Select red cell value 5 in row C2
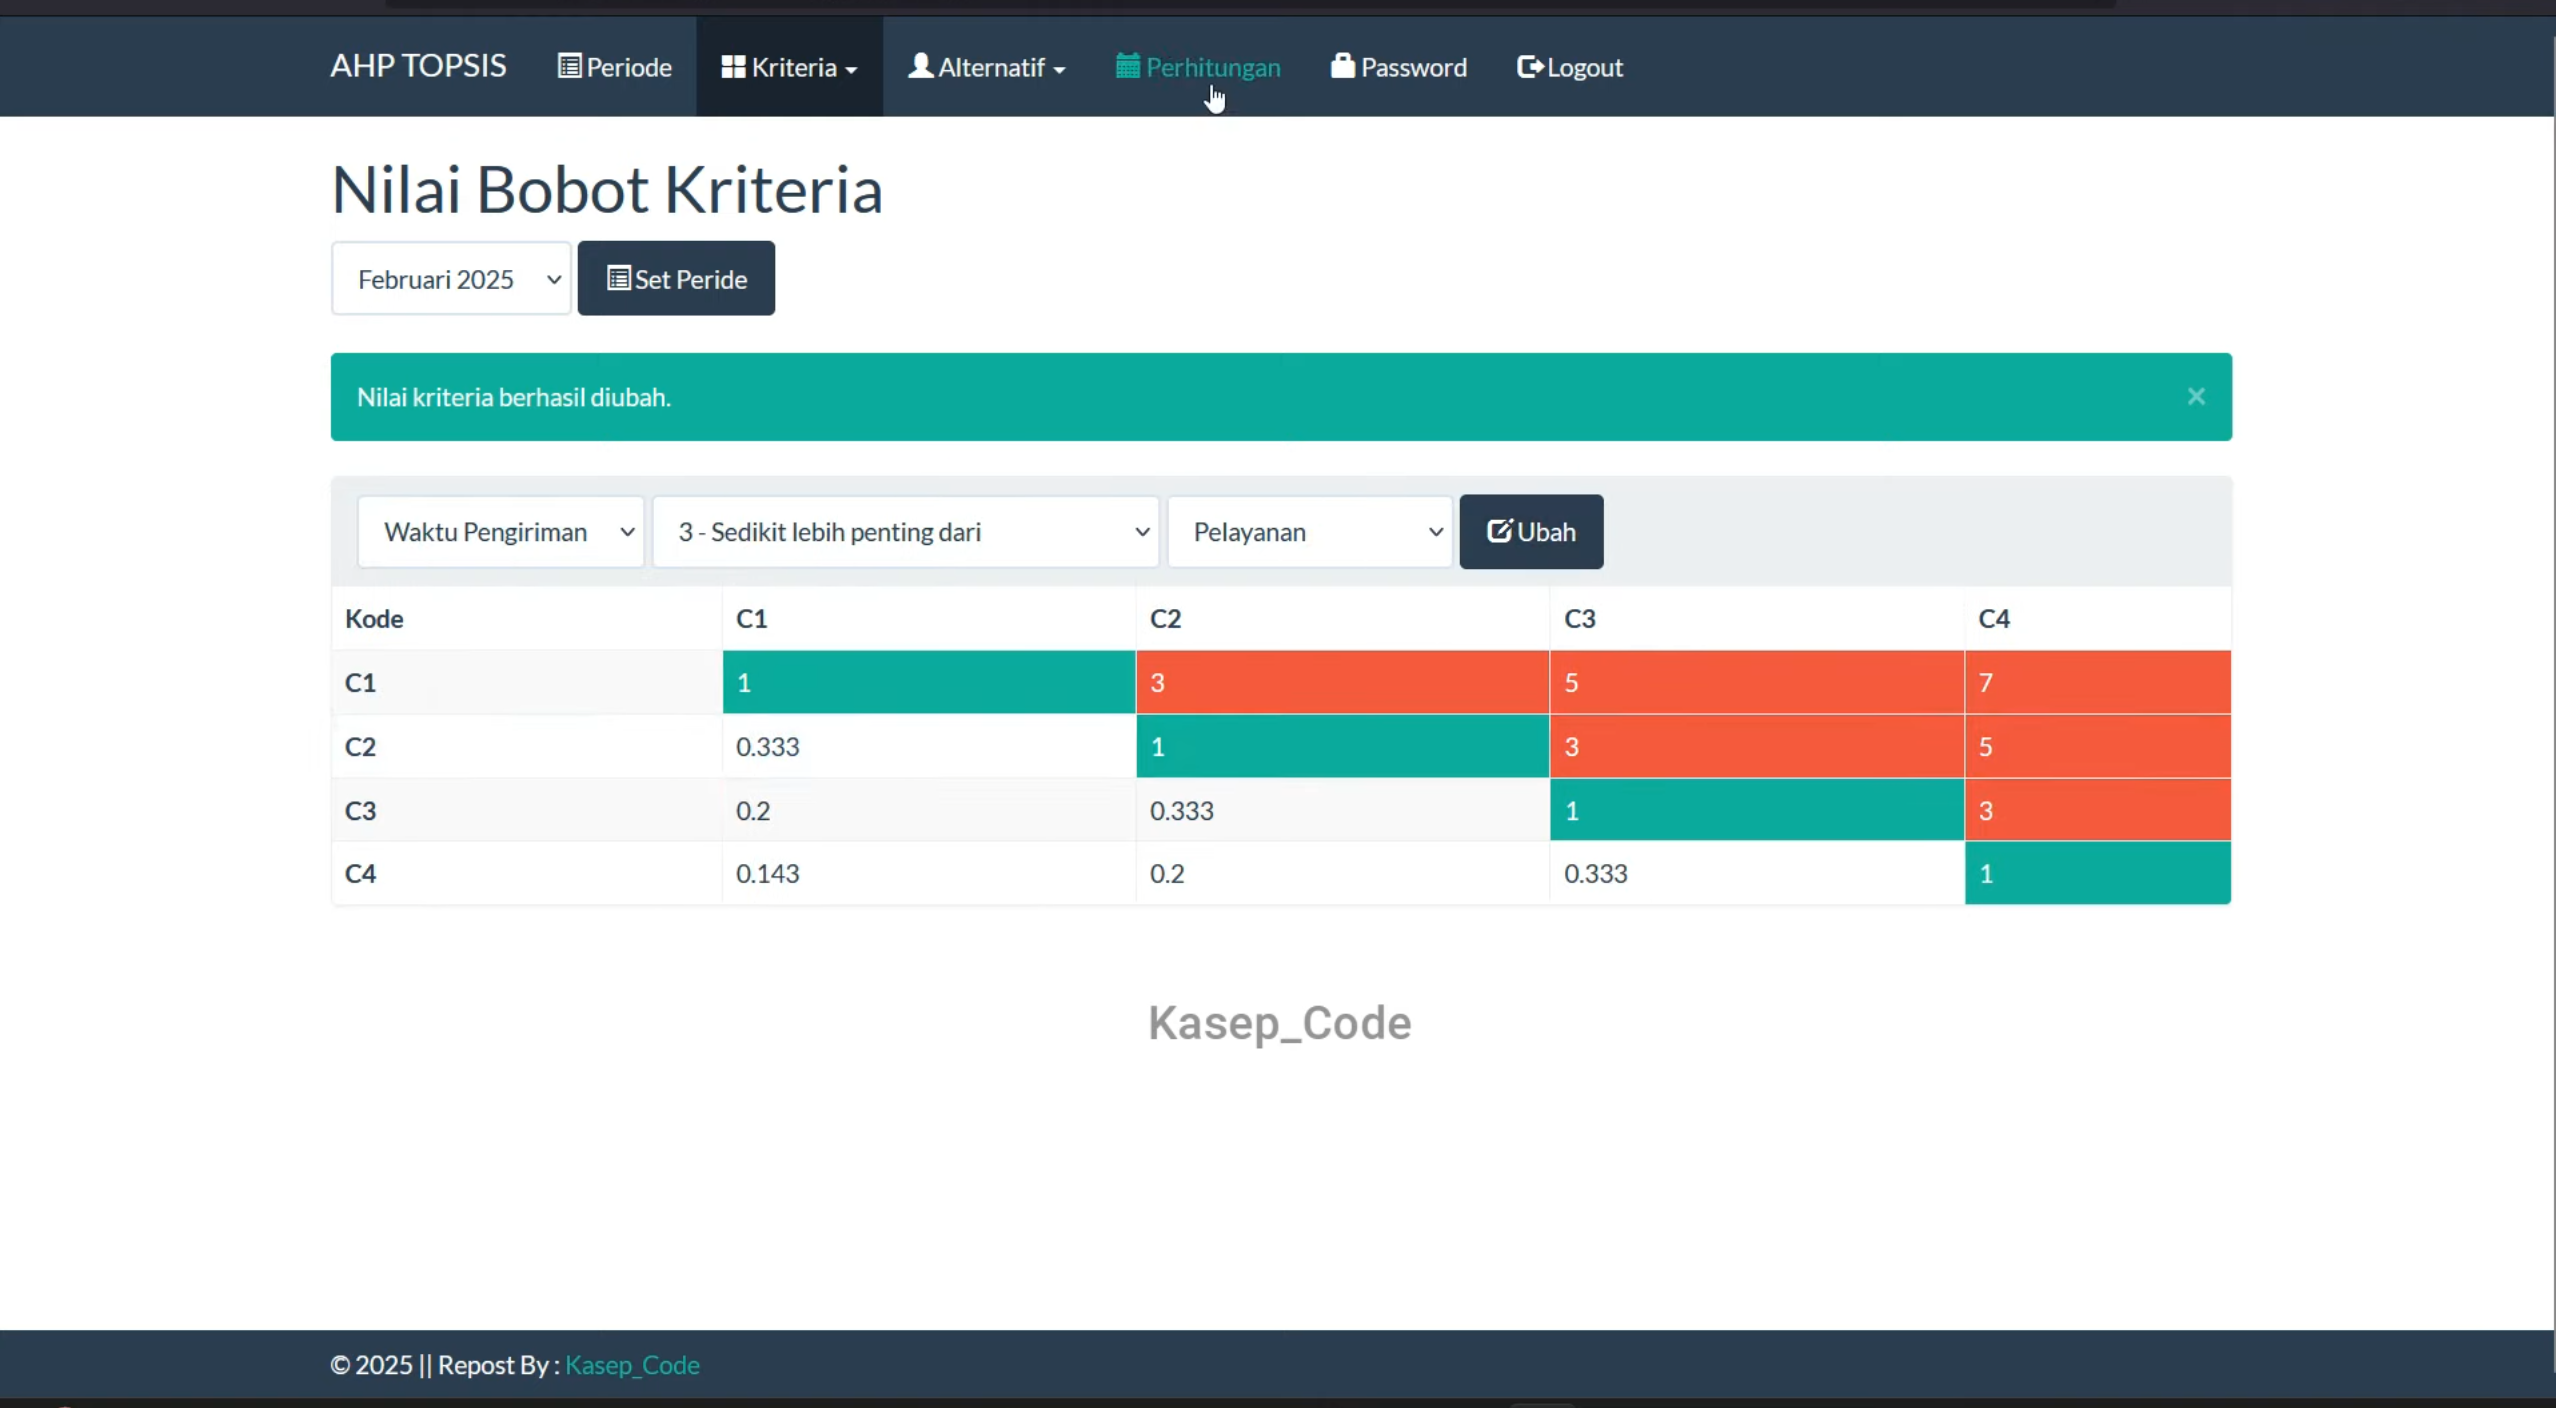Viewport: 2556px width, 1408px height. coord(2097,746)
